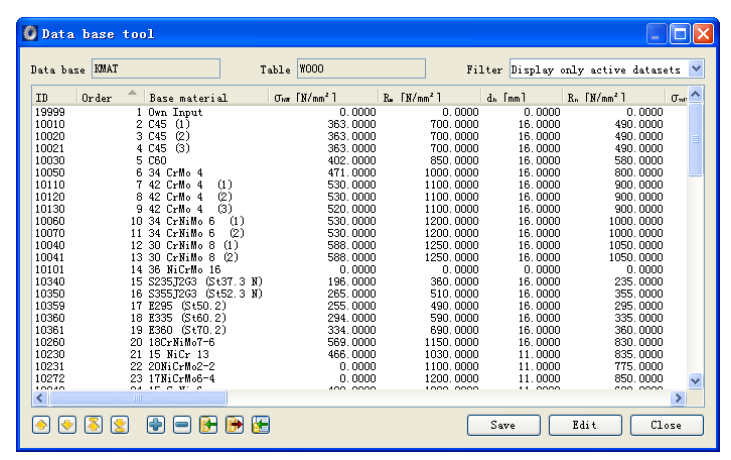The height and width of the screenshot is (460, 731).
Task: Click ID cell 10101
Action: (x=50, y=270)
